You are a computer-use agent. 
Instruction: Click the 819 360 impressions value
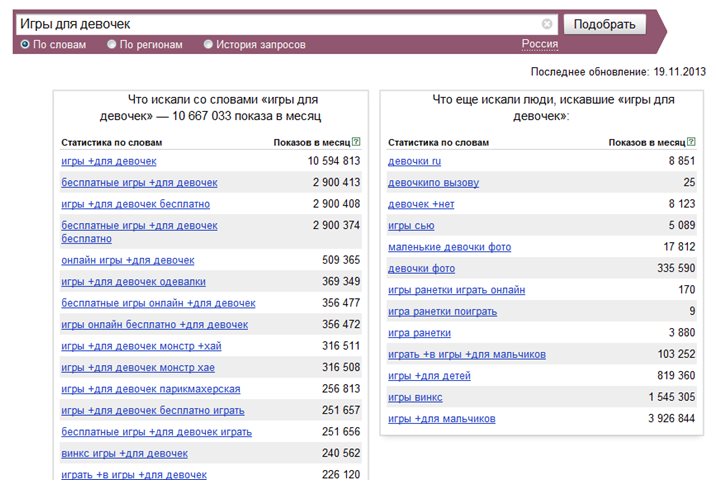[x=676, y=376]
